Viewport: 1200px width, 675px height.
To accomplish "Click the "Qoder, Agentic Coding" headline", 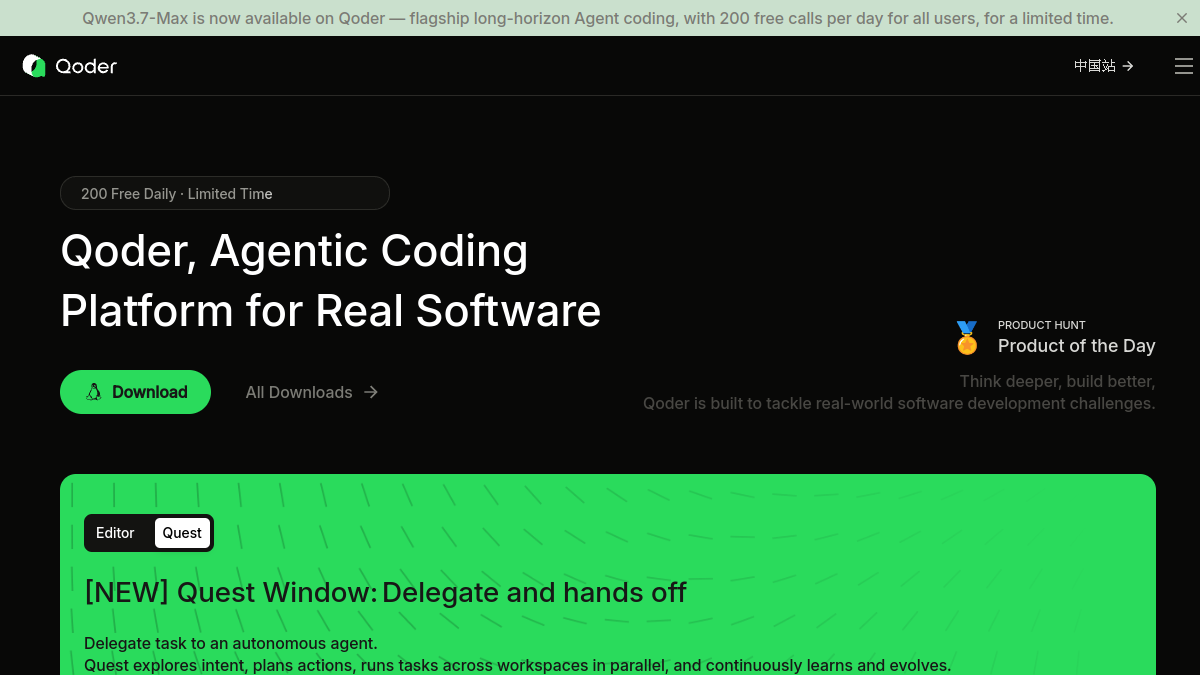I will point(294,250).
